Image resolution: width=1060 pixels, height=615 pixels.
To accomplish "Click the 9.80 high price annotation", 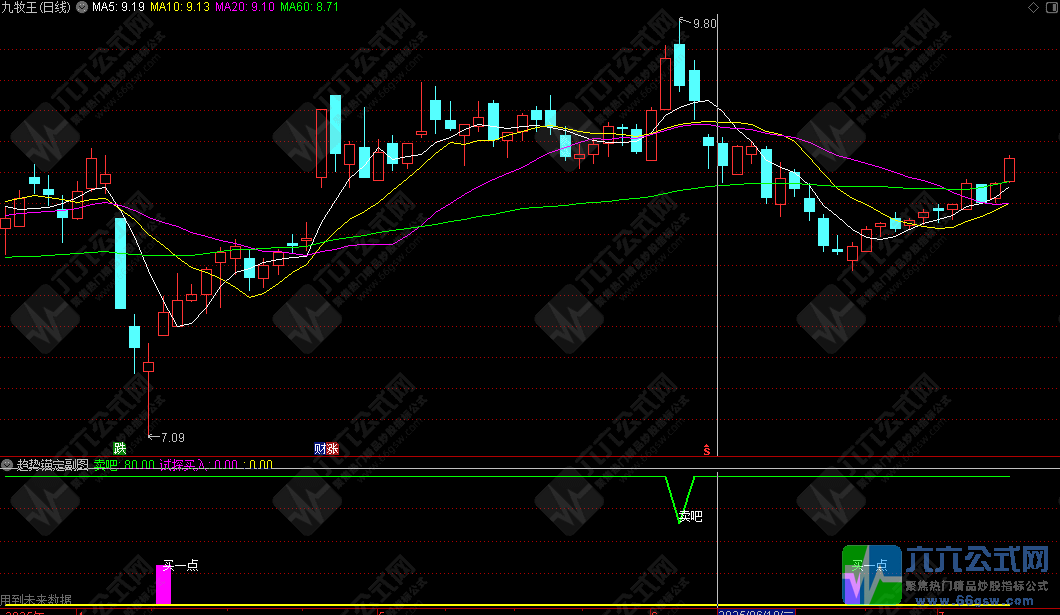I will point(704,23).
